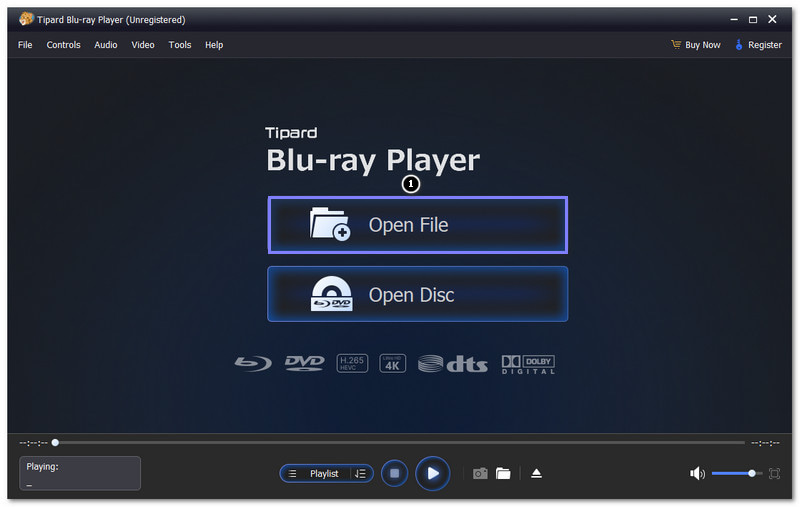Open the File menu
800x507 pixels.
tap(25, 45)
